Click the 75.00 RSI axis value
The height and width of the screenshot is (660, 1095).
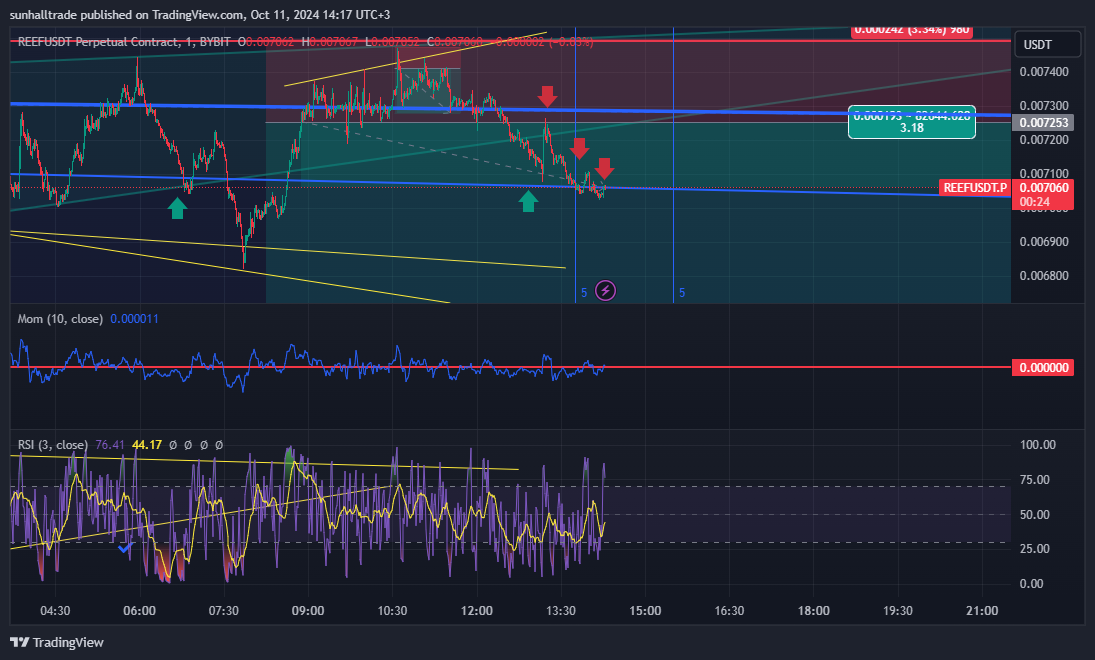(x=1034, y=480)
